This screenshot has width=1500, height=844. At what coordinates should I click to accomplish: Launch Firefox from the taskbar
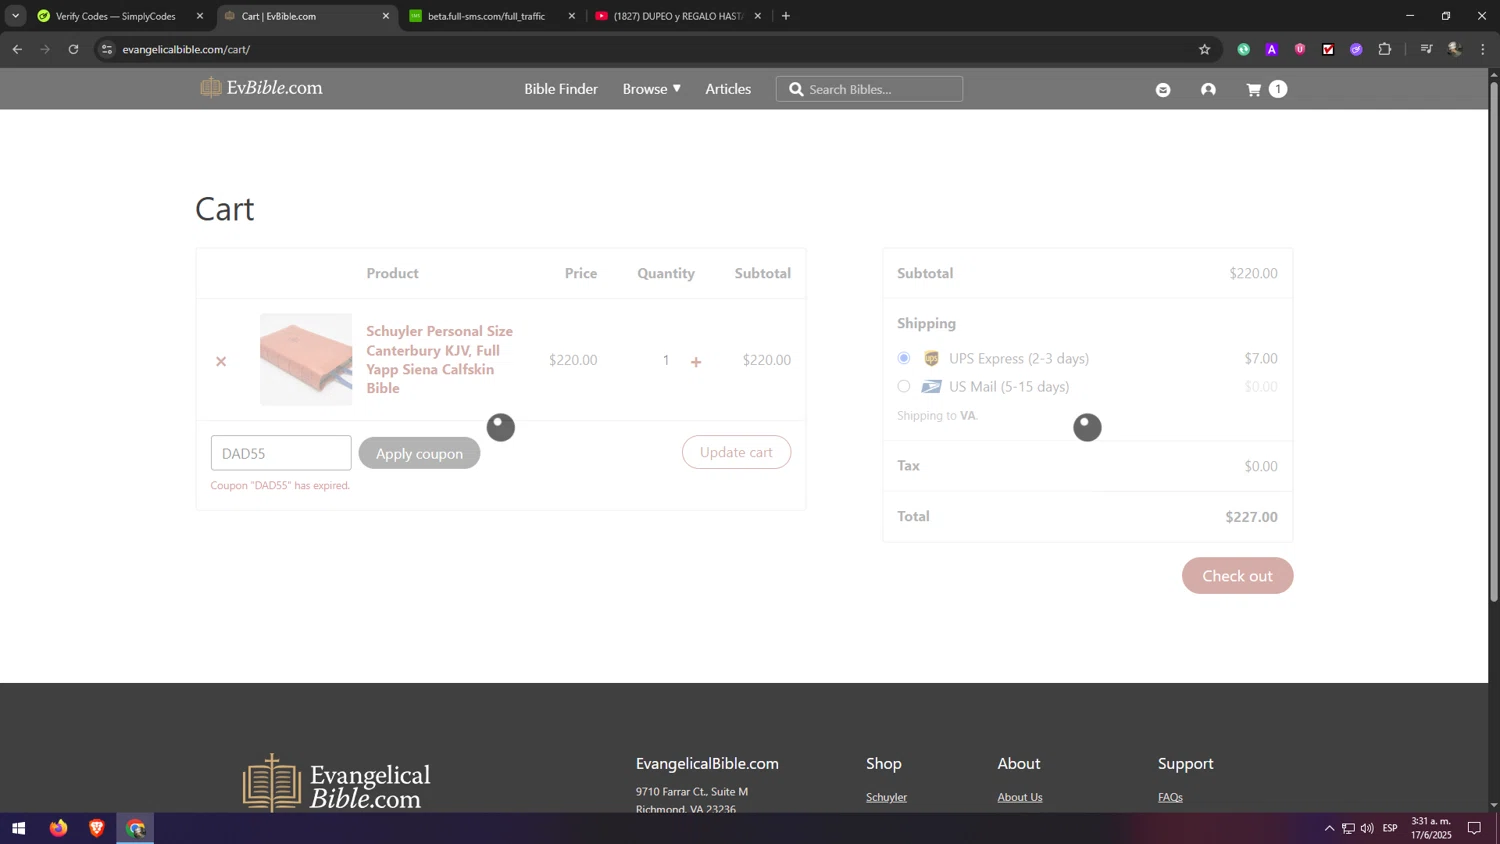(59, 828)
